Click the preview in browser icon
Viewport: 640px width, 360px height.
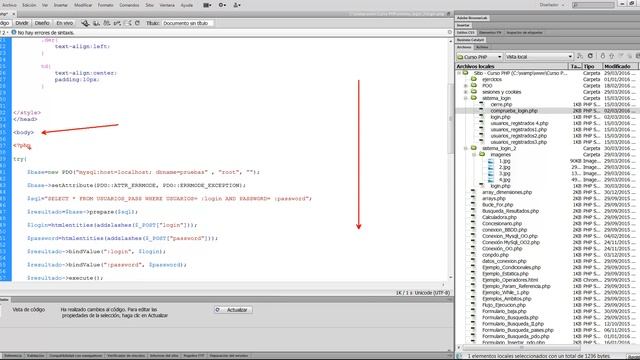click(x=96, y=23)
